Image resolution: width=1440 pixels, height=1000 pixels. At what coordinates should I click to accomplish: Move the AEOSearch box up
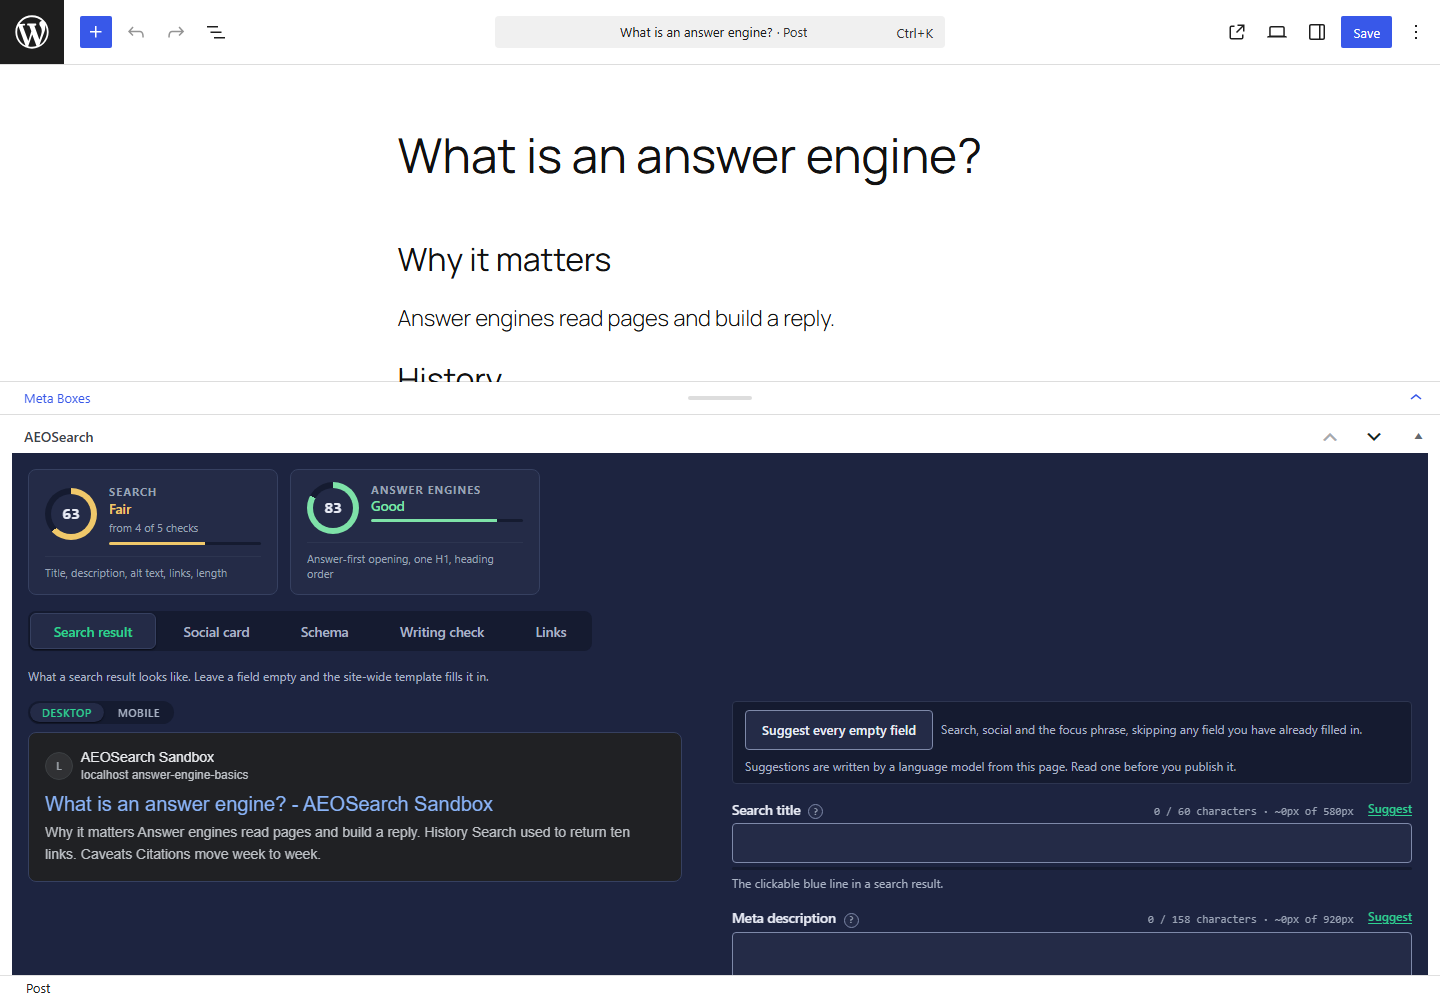[x=1330, y=437]
